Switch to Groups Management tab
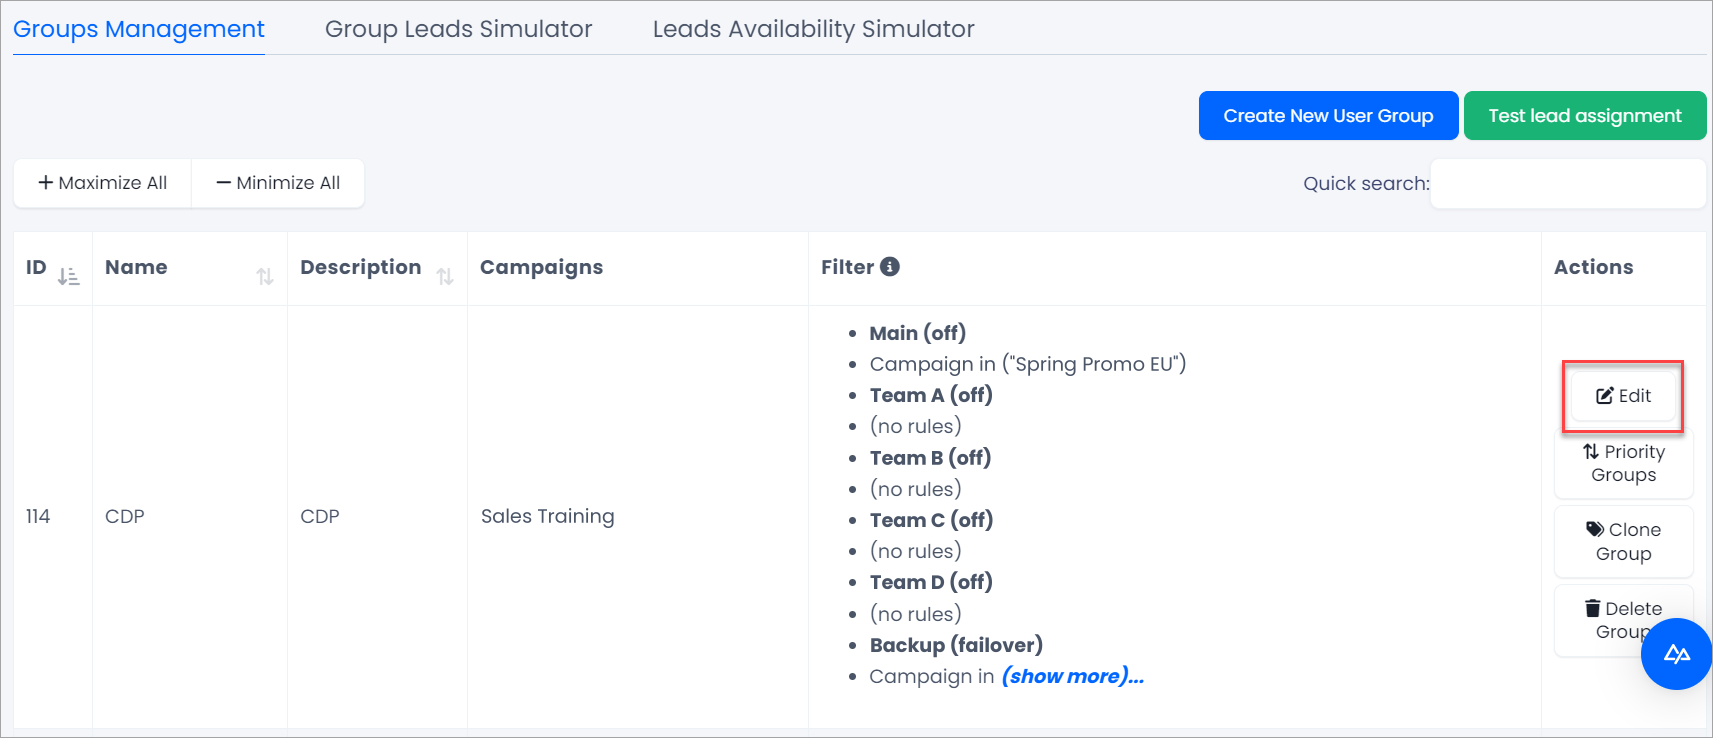 click(x=139, y=29)
